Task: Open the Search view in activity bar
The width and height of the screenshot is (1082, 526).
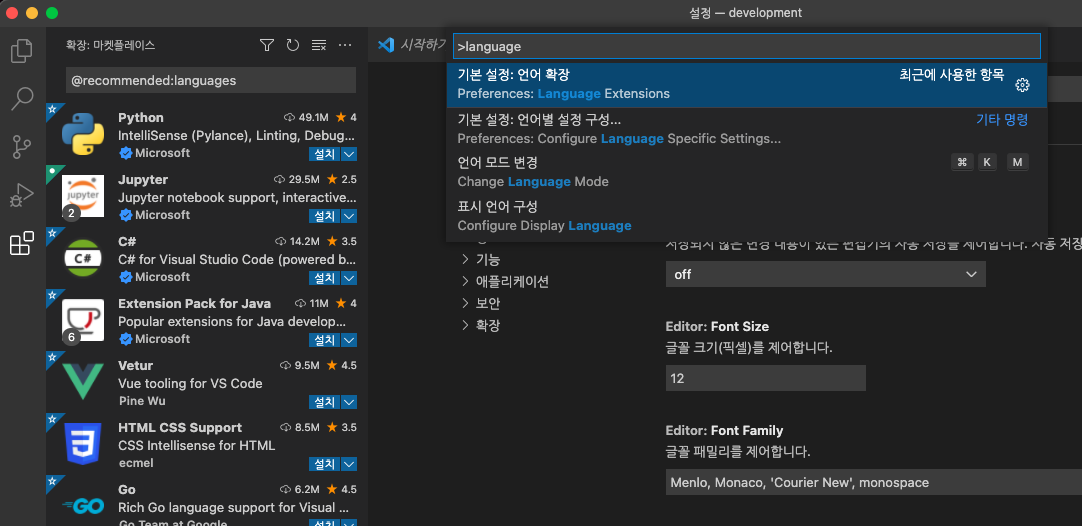Action: [x=22, y=99]
